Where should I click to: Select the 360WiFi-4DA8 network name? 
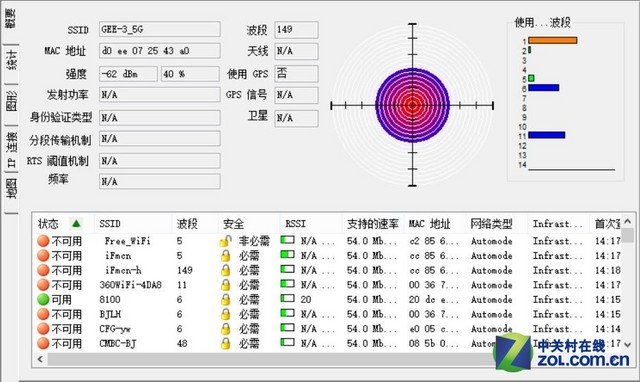131,285
